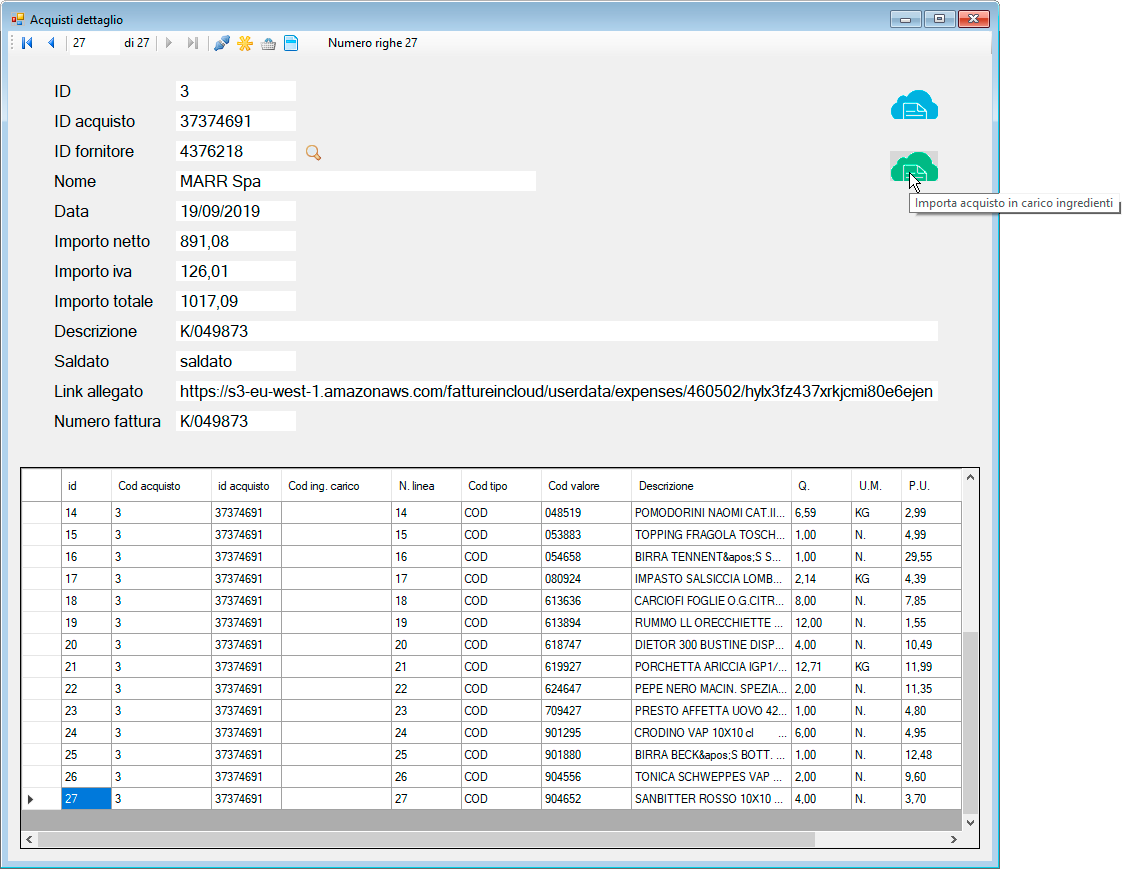The width and height of the screenshot is (1122, 869).
Task: Click the grid horizontal scrollbar thumb
Action: pyautogui.click(x=426, y=840)
